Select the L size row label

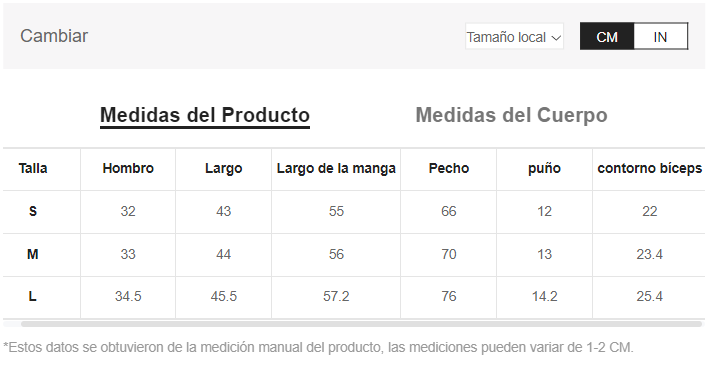(x=33, y=297)
